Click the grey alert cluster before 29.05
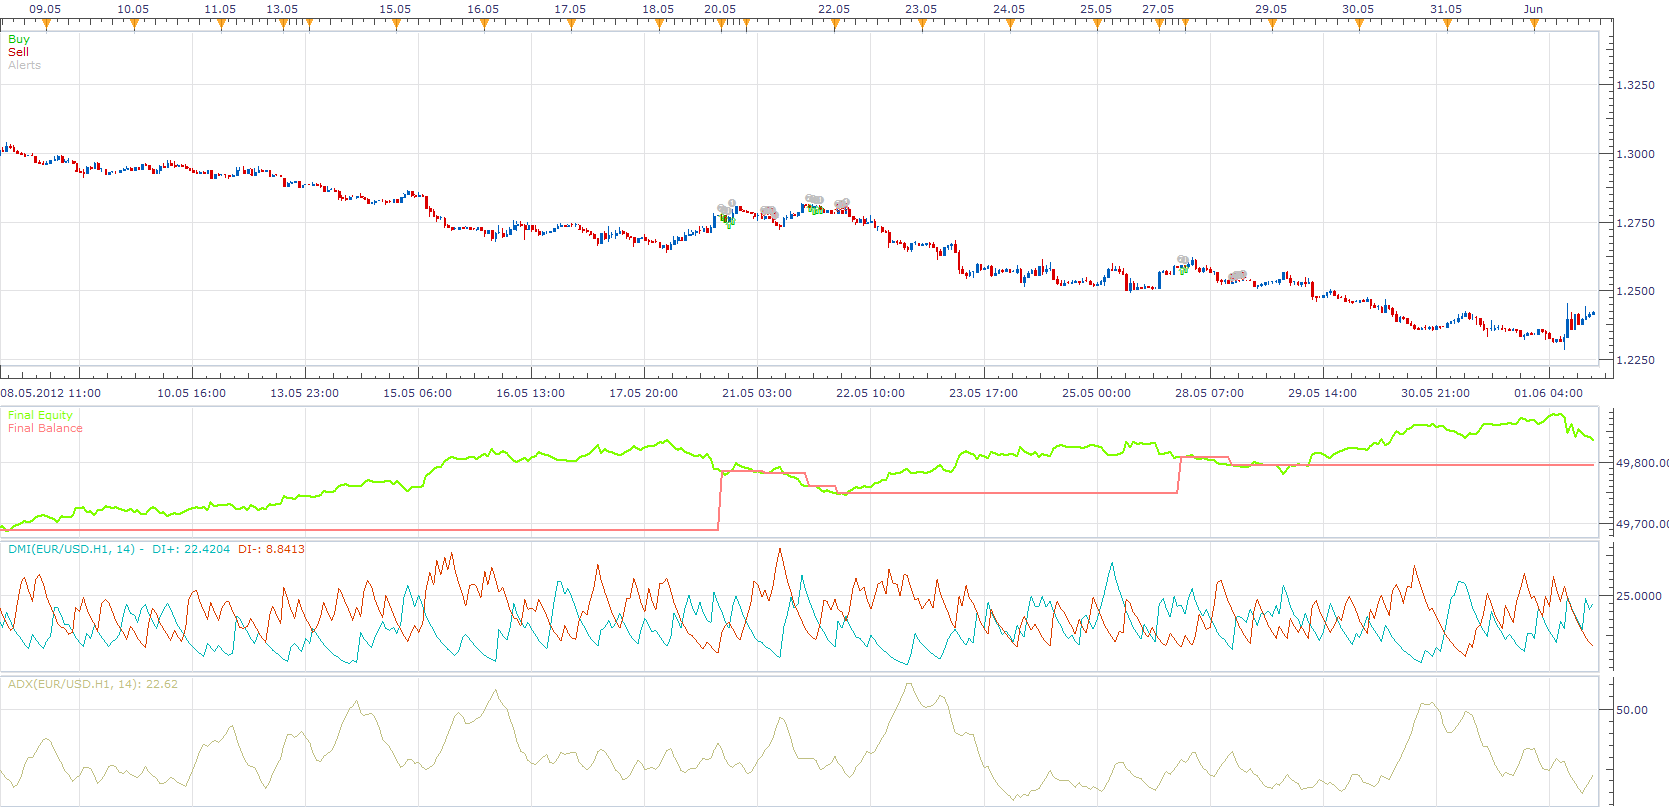 click(x=1238, y=275)
